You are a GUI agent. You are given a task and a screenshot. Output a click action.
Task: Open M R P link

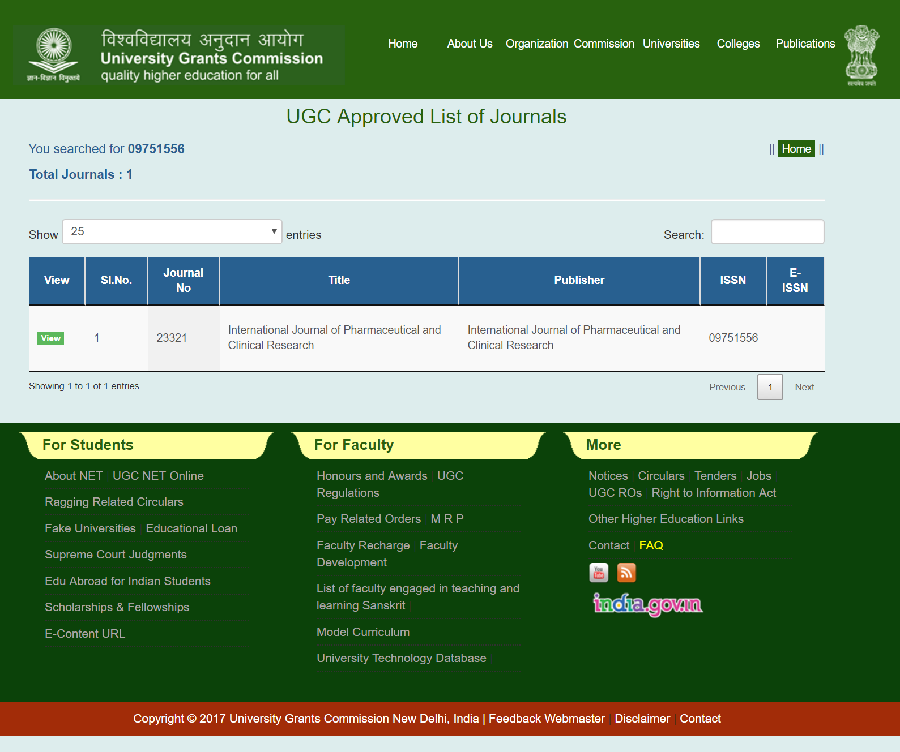pyautogui.click(x=447, y=519)
